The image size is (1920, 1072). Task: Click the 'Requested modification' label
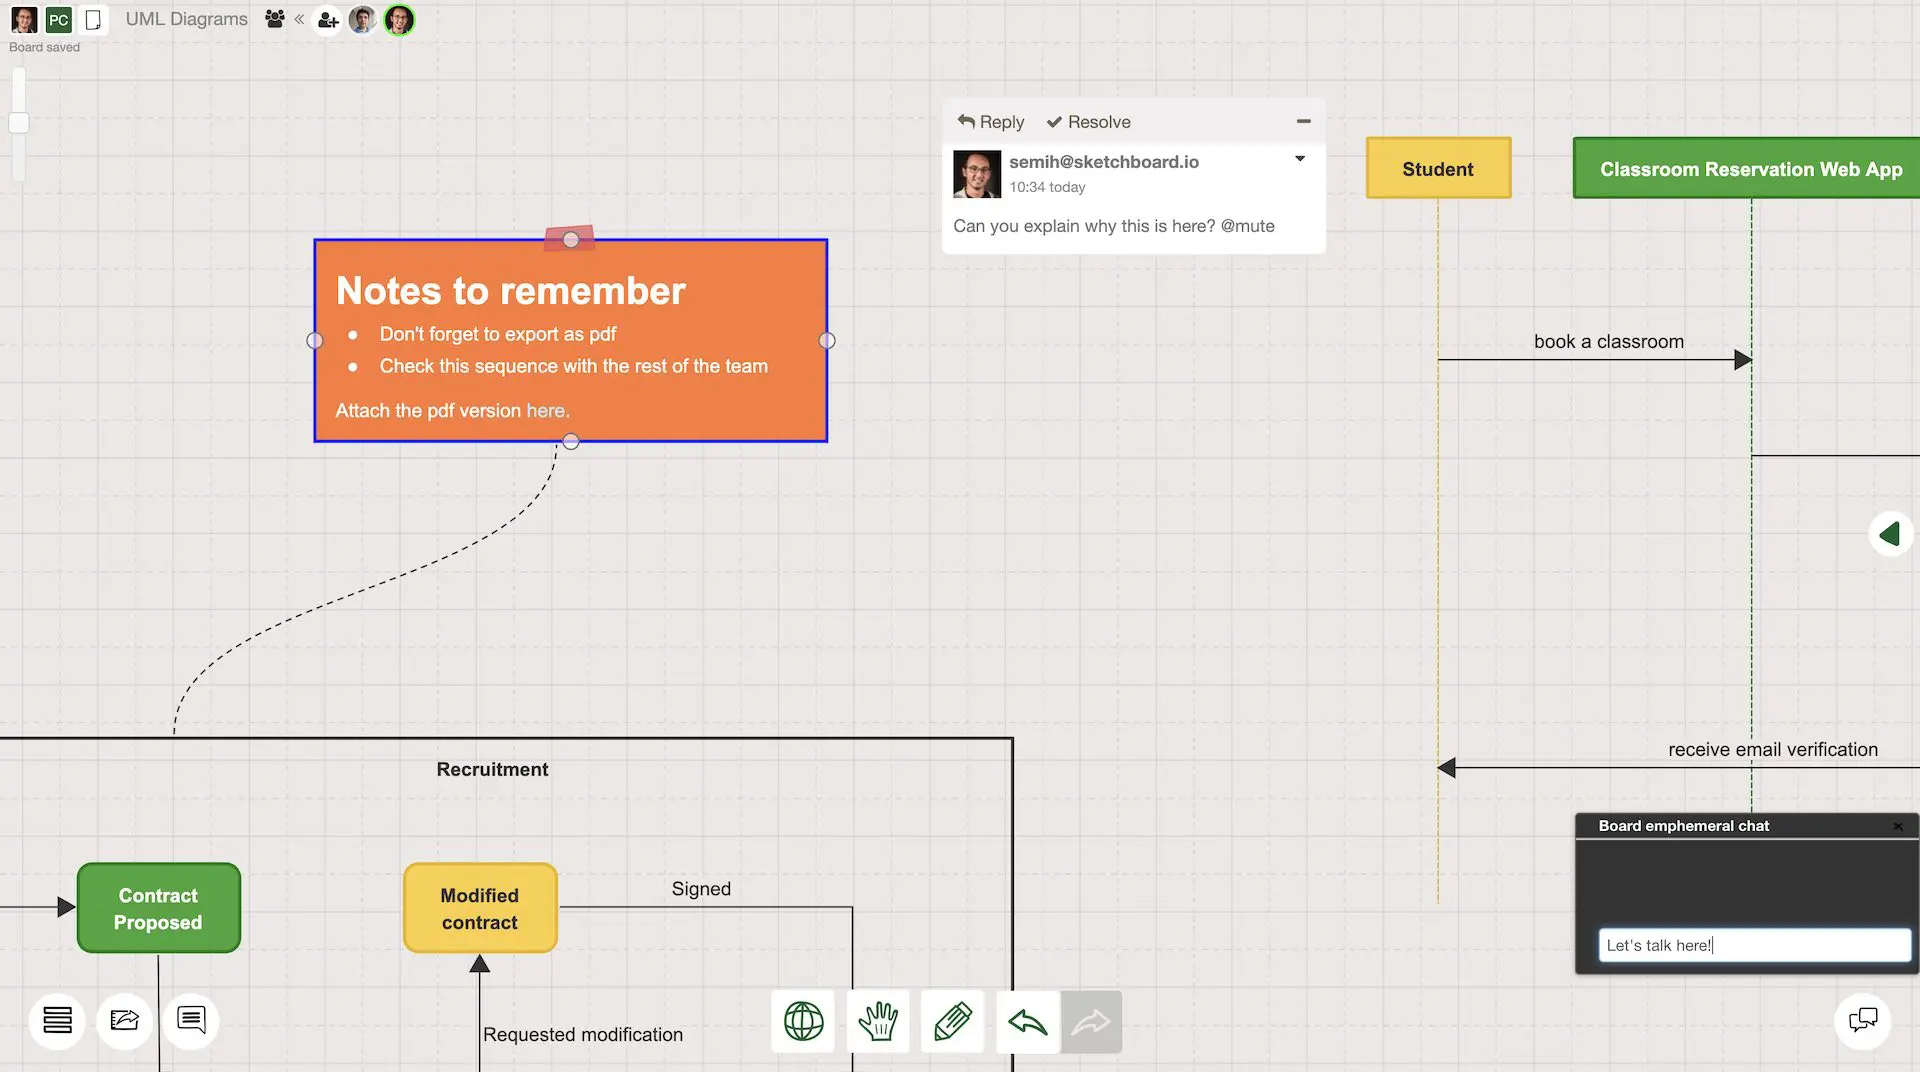point(583,1034)
